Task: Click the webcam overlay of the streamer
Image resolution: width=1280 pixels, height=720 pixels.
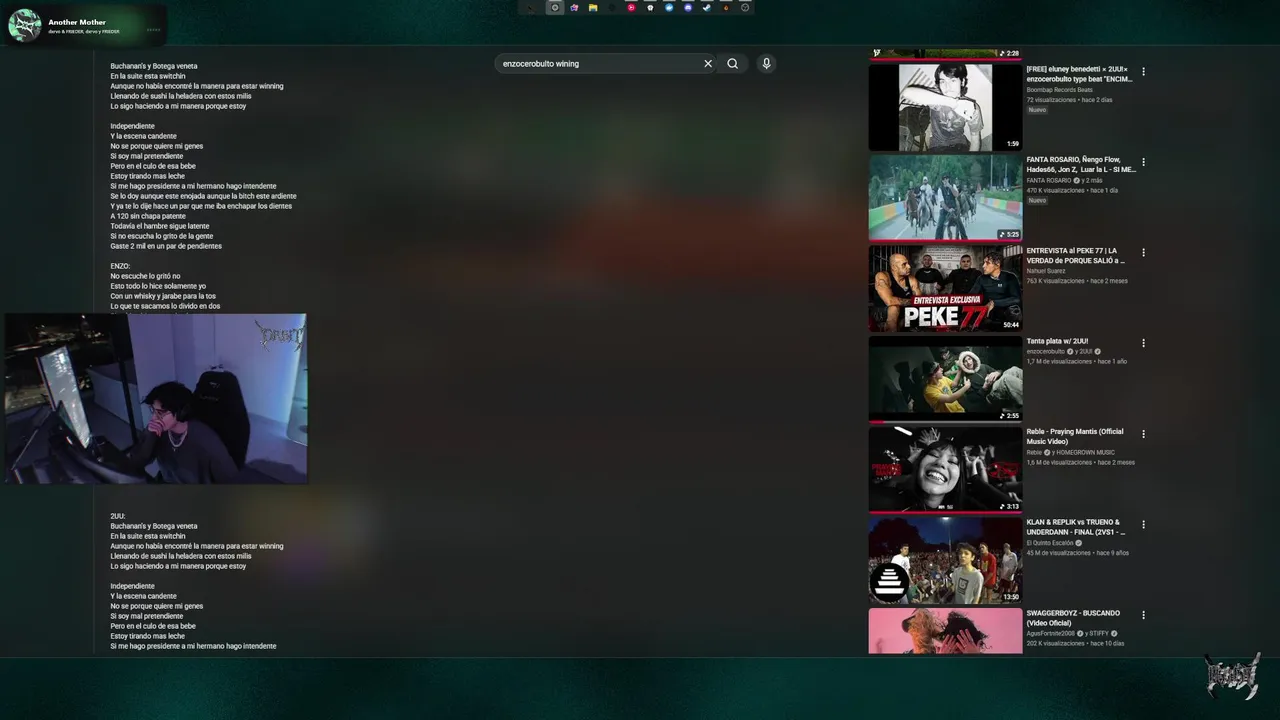Action: pos(155,399)
